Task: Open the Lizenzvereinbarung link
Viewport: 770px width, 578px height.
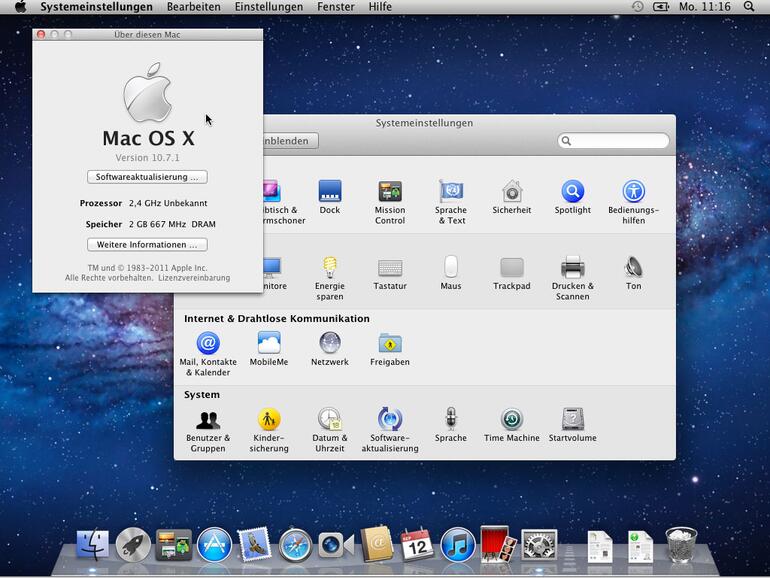Action: click(194, 278)
